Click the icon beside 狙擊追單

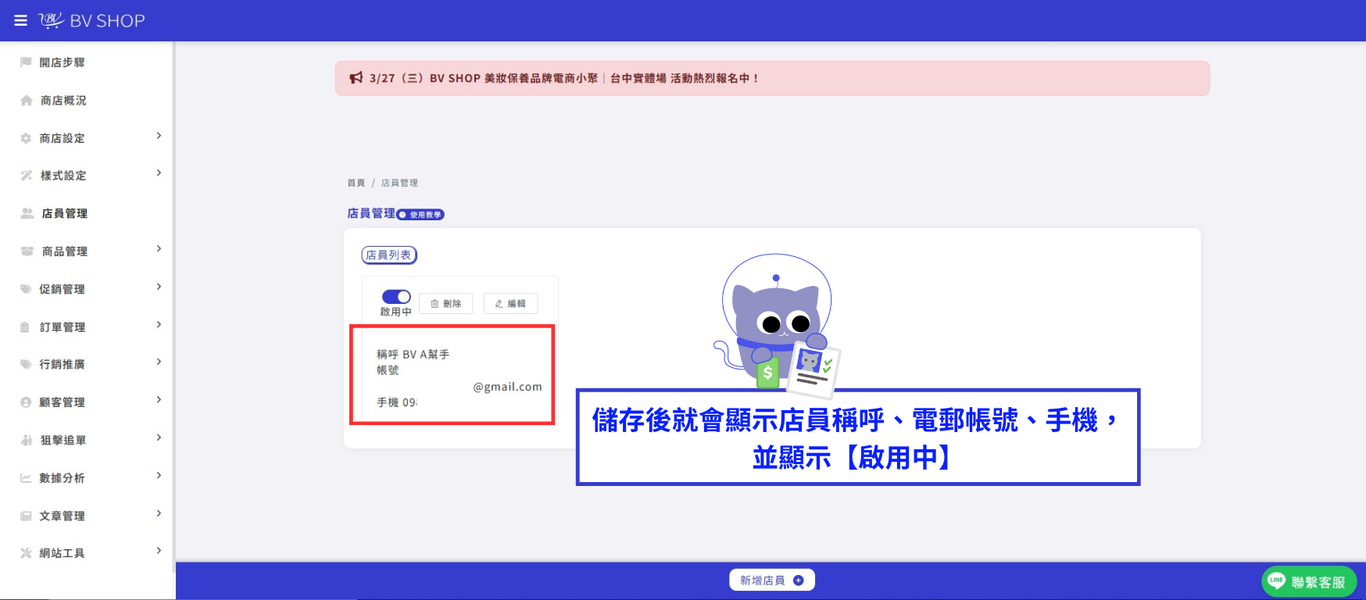coord(26,440)
